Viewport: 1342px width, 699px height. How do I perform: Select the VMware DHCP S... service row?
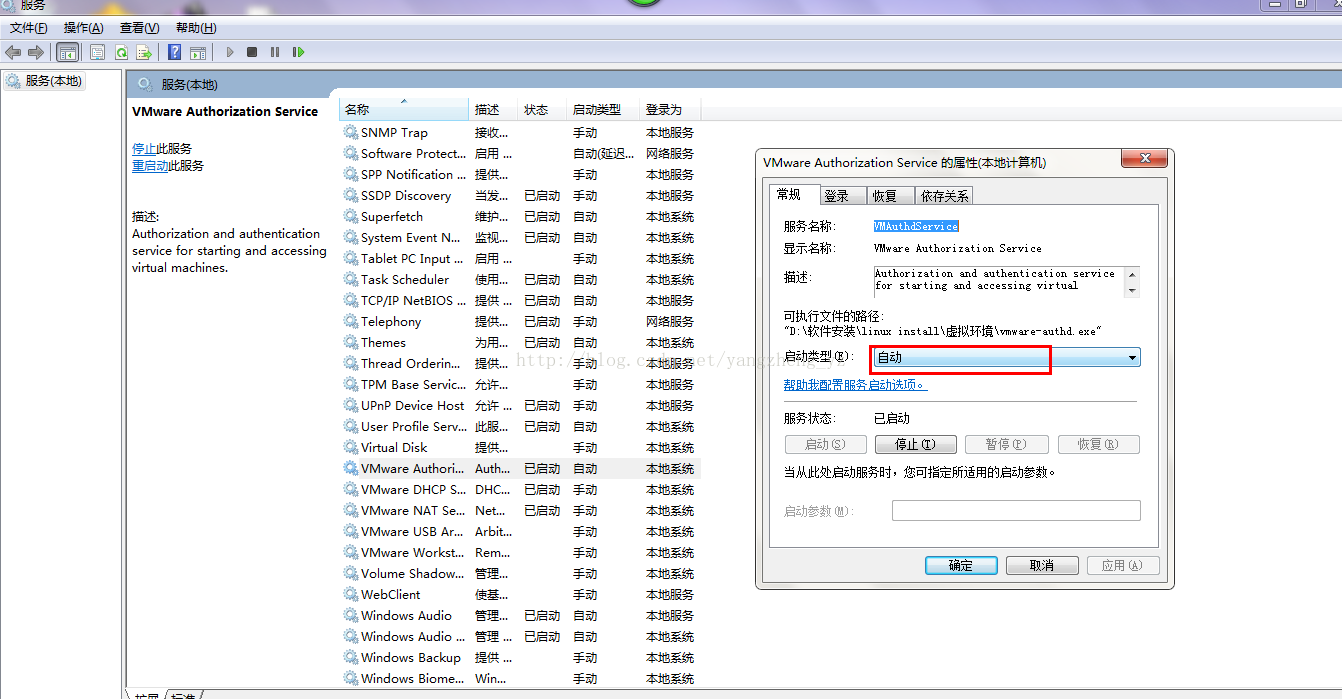click(520, 489)
